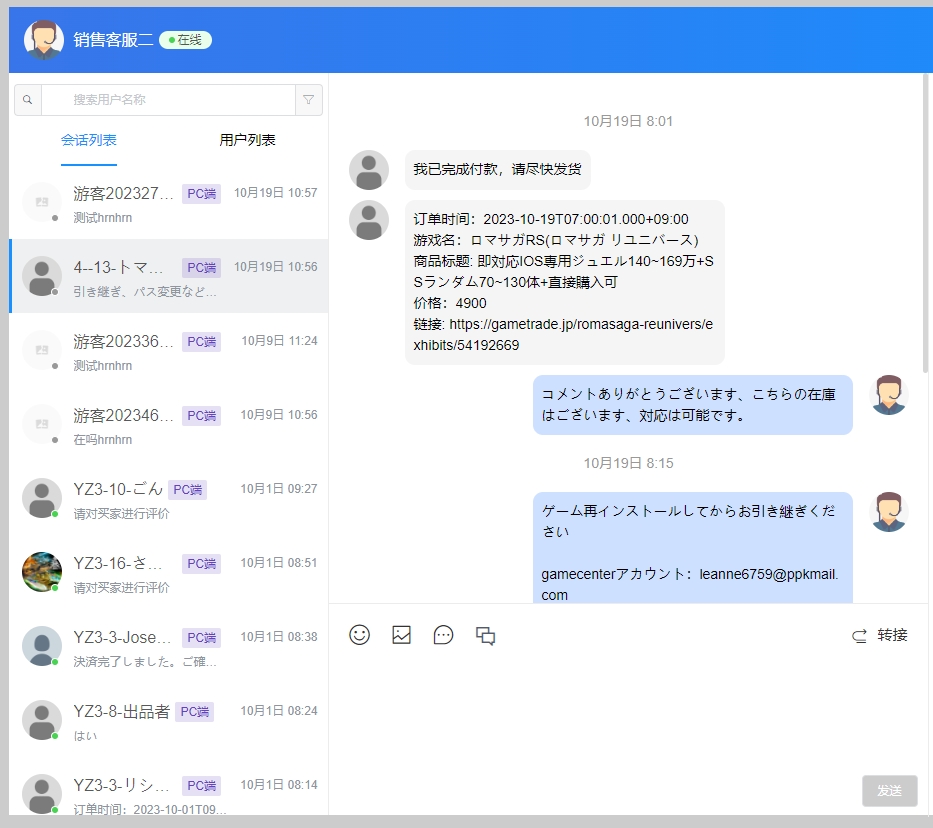933x828 pixels.
Task: Click the 在线 online status badge
Action: pyautogui.click(x=186, y=40)
